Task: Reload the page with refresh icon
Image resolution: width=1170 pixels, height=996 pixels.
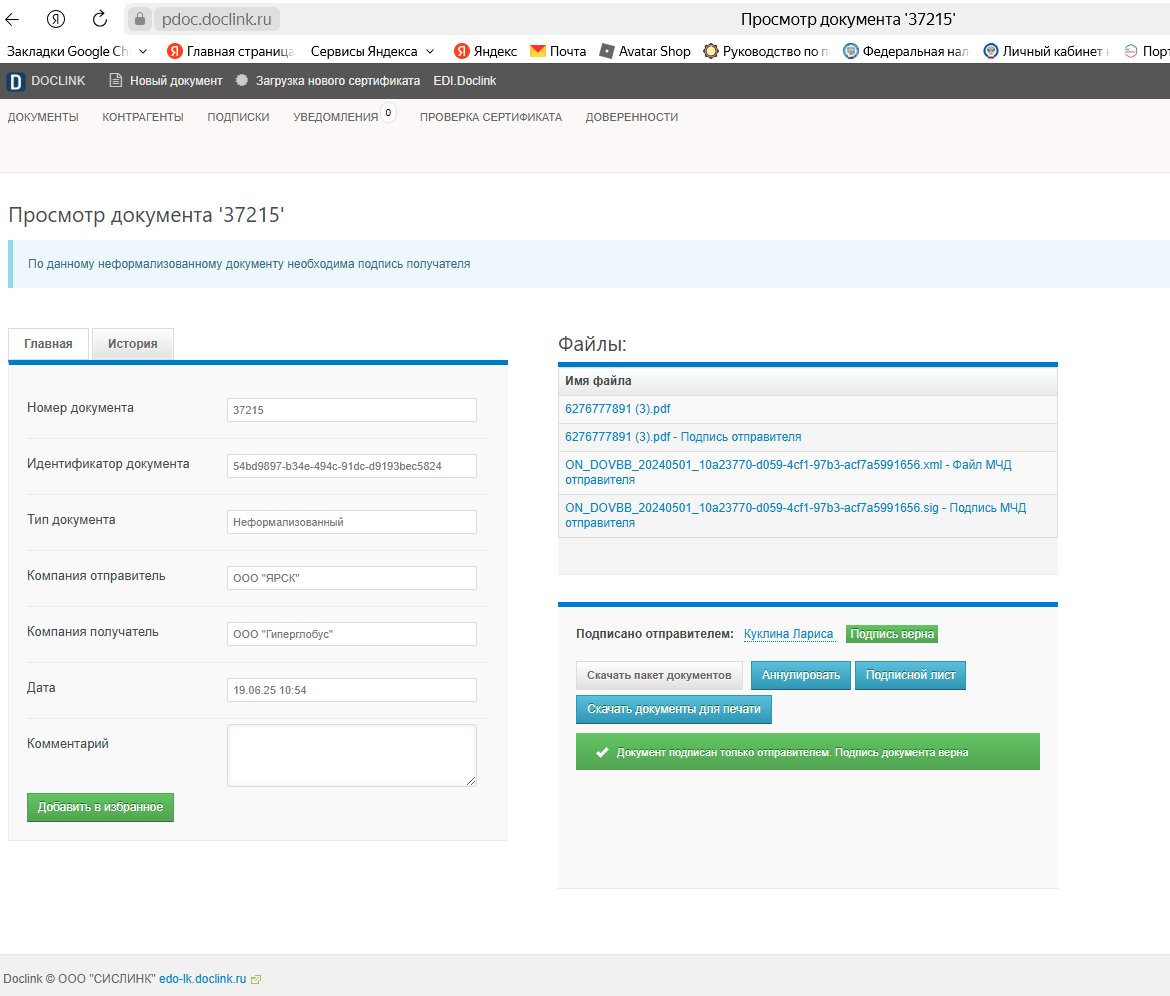Action: (99, 19)
